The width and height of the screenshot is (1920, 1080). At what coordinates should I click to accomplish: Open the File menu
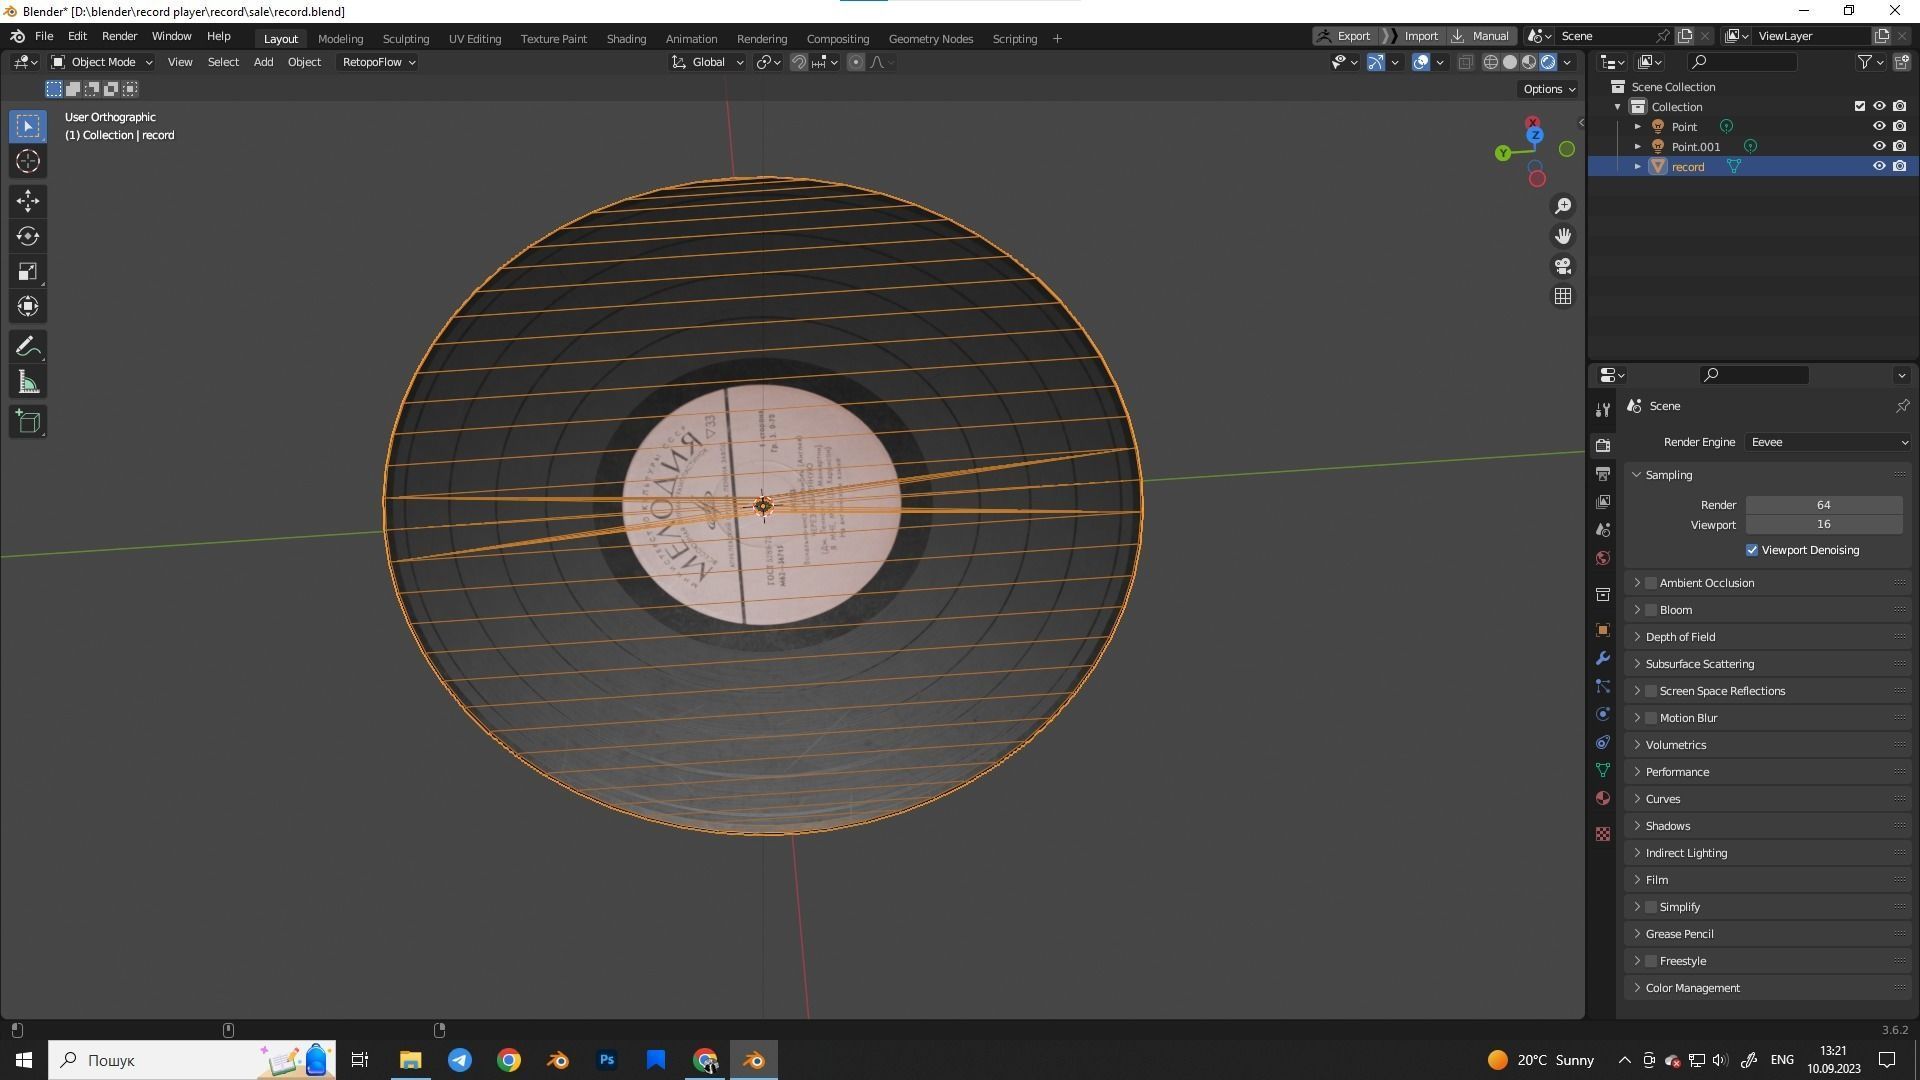click(x=44, y=36)
